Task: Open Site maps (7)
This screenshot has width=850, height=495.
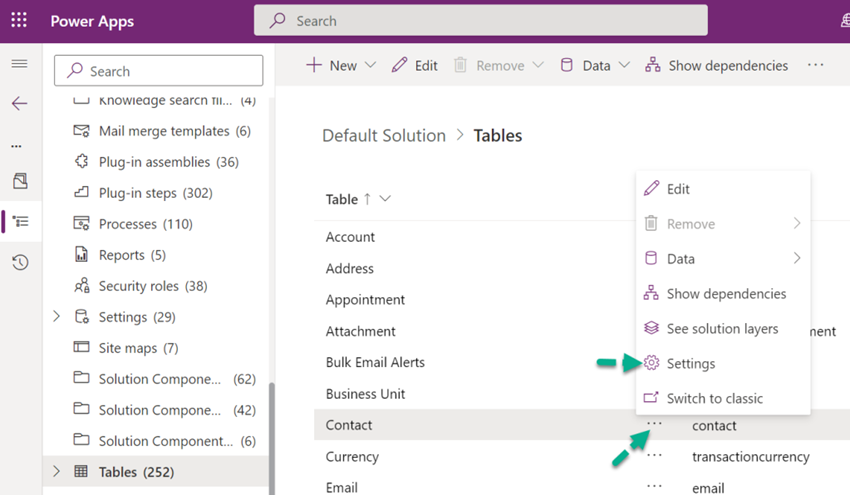Action: pyautogui.click(x=126, y=348)
